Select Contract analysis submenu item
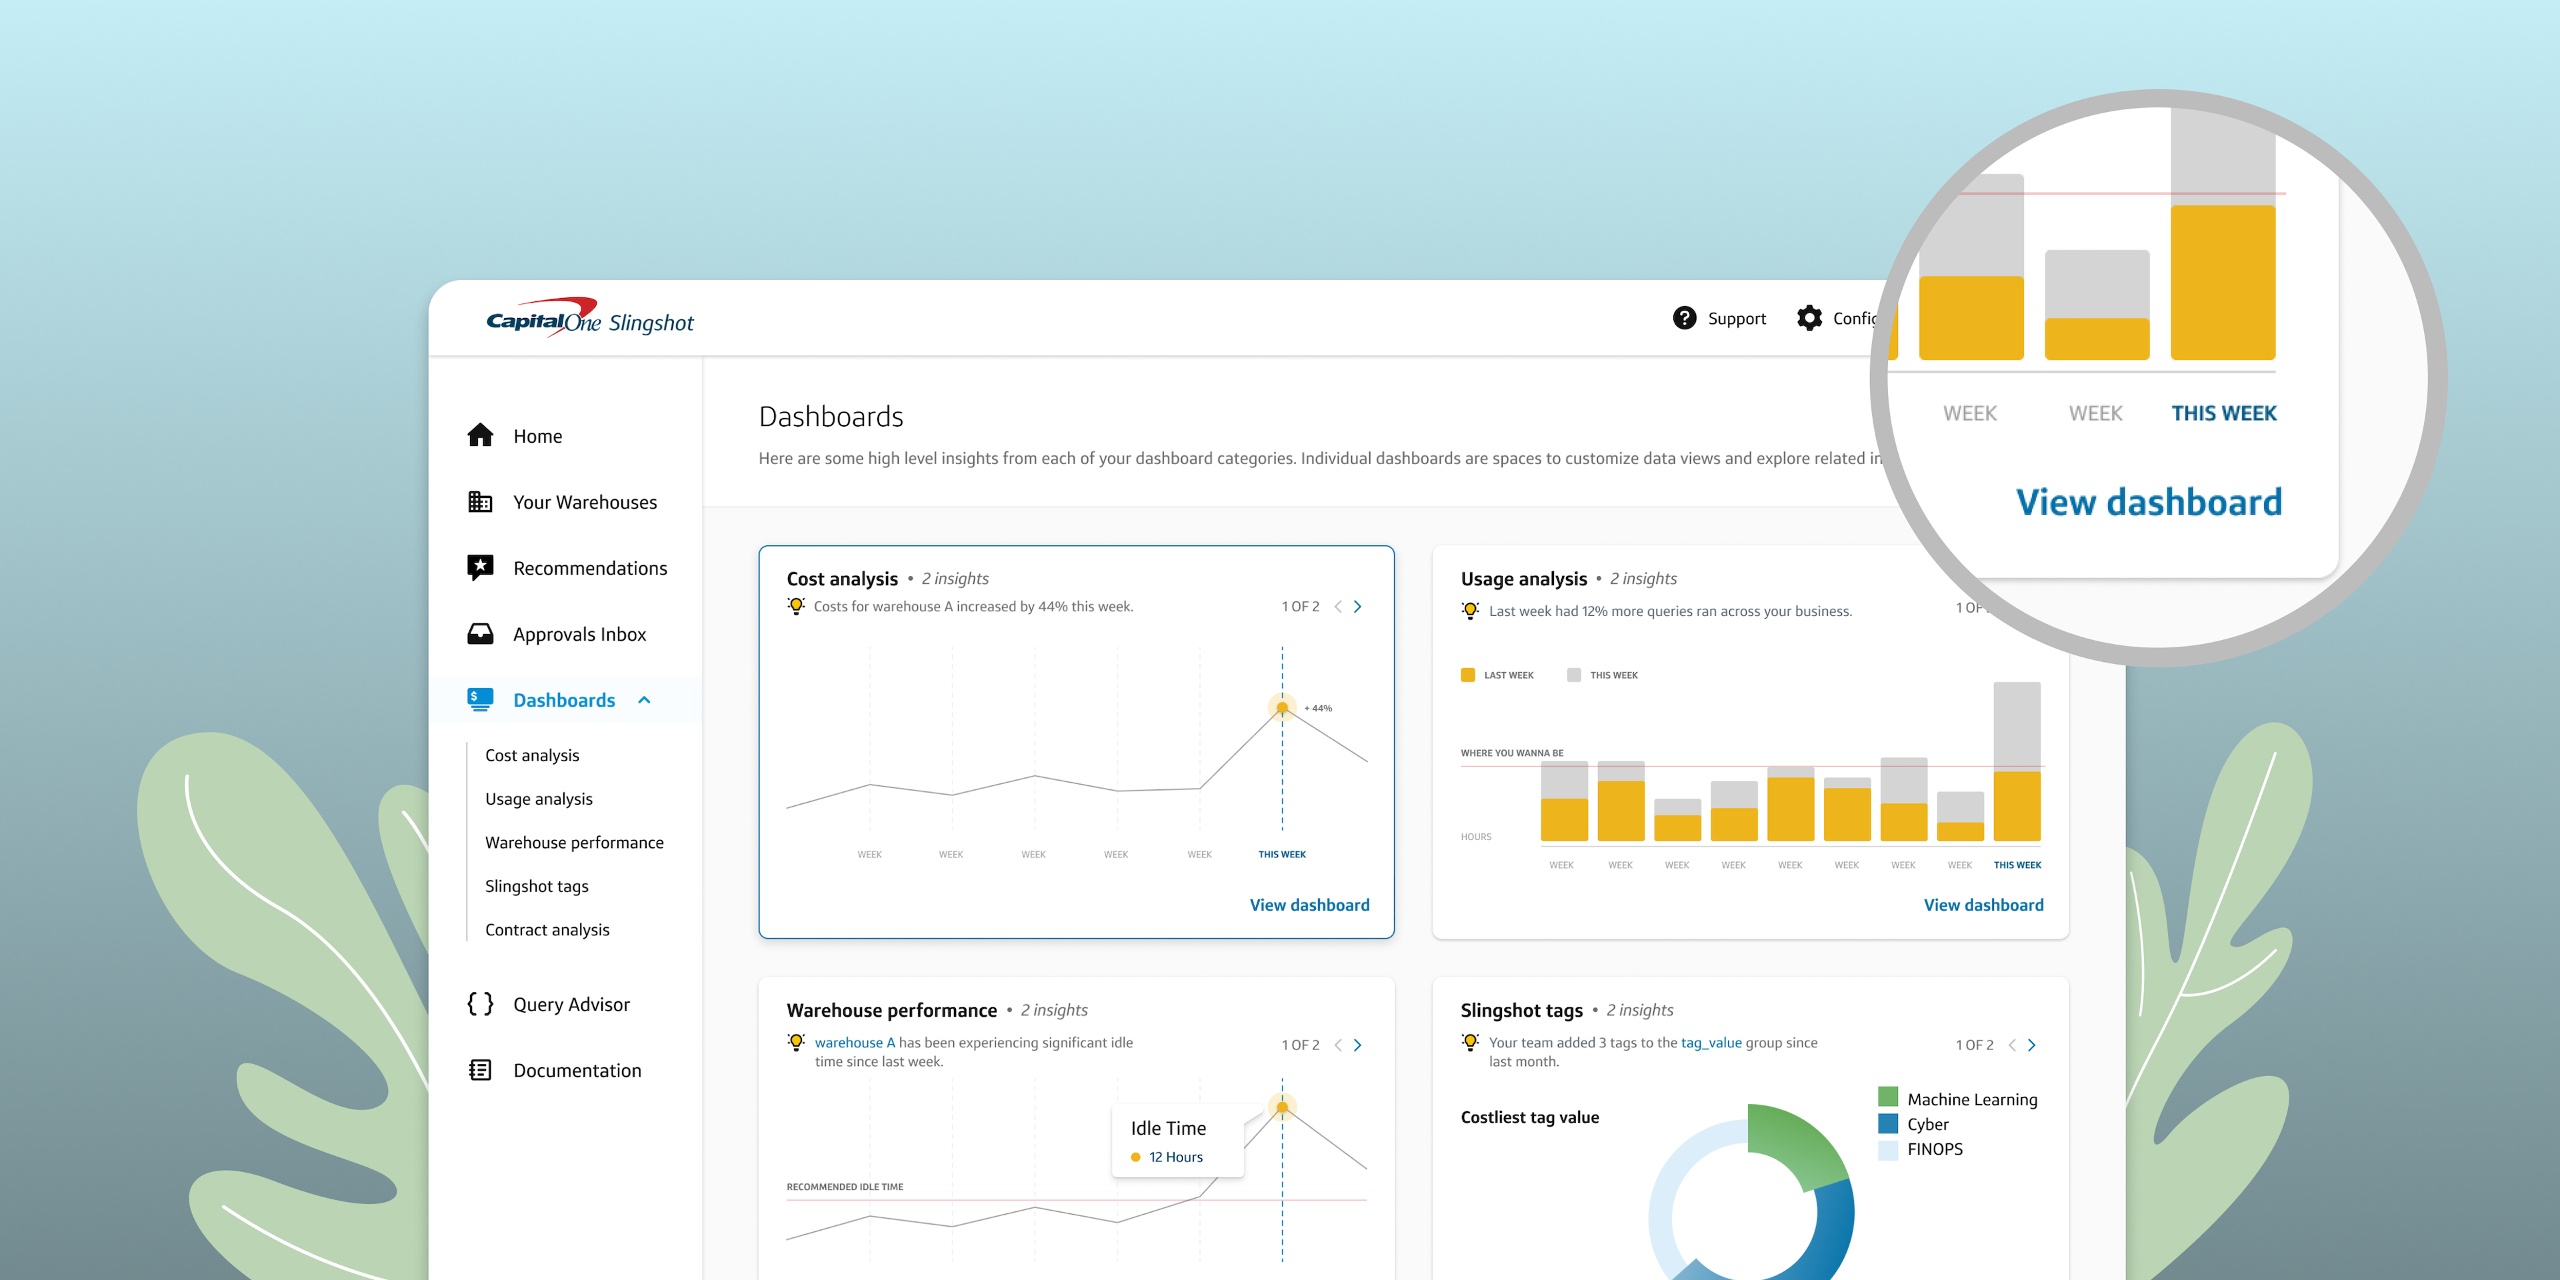 coord(547,929)
